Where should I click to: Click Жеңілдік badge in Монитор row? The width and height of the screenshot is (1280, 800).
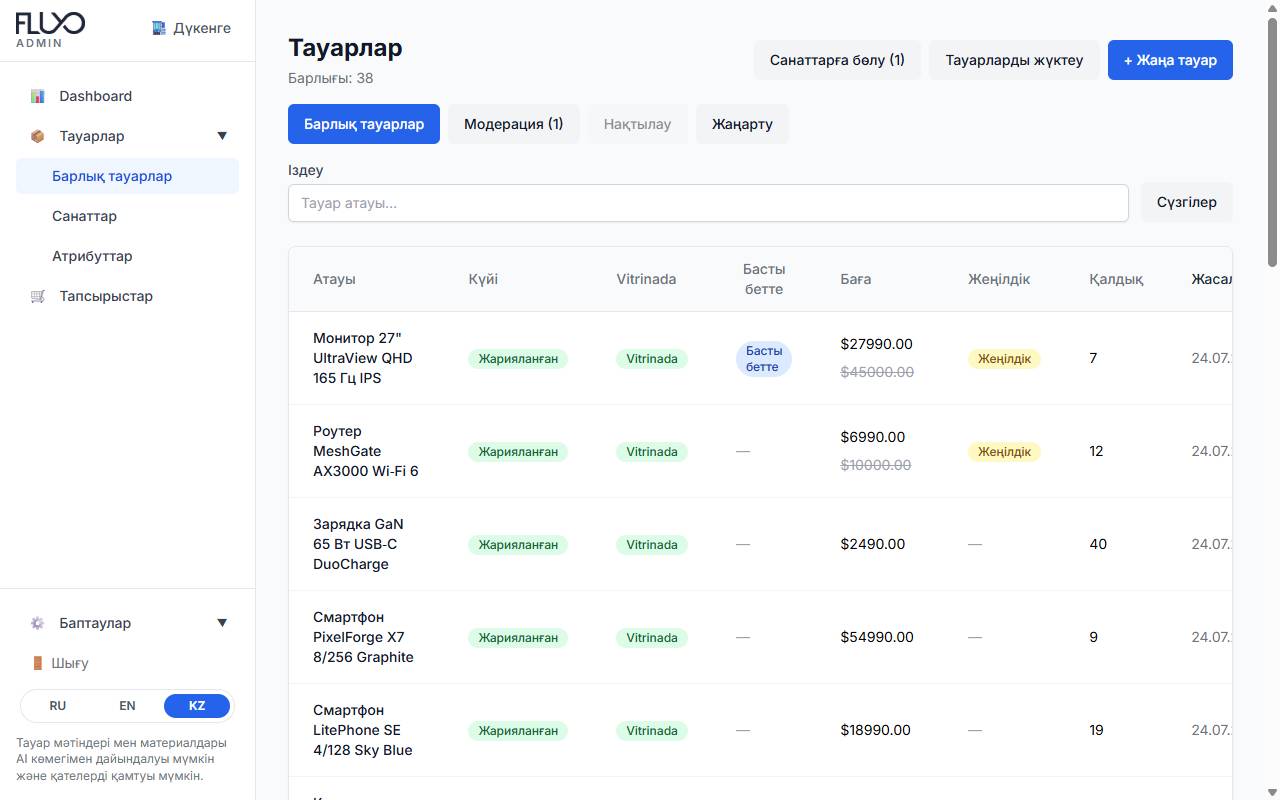click(1004, 359)
